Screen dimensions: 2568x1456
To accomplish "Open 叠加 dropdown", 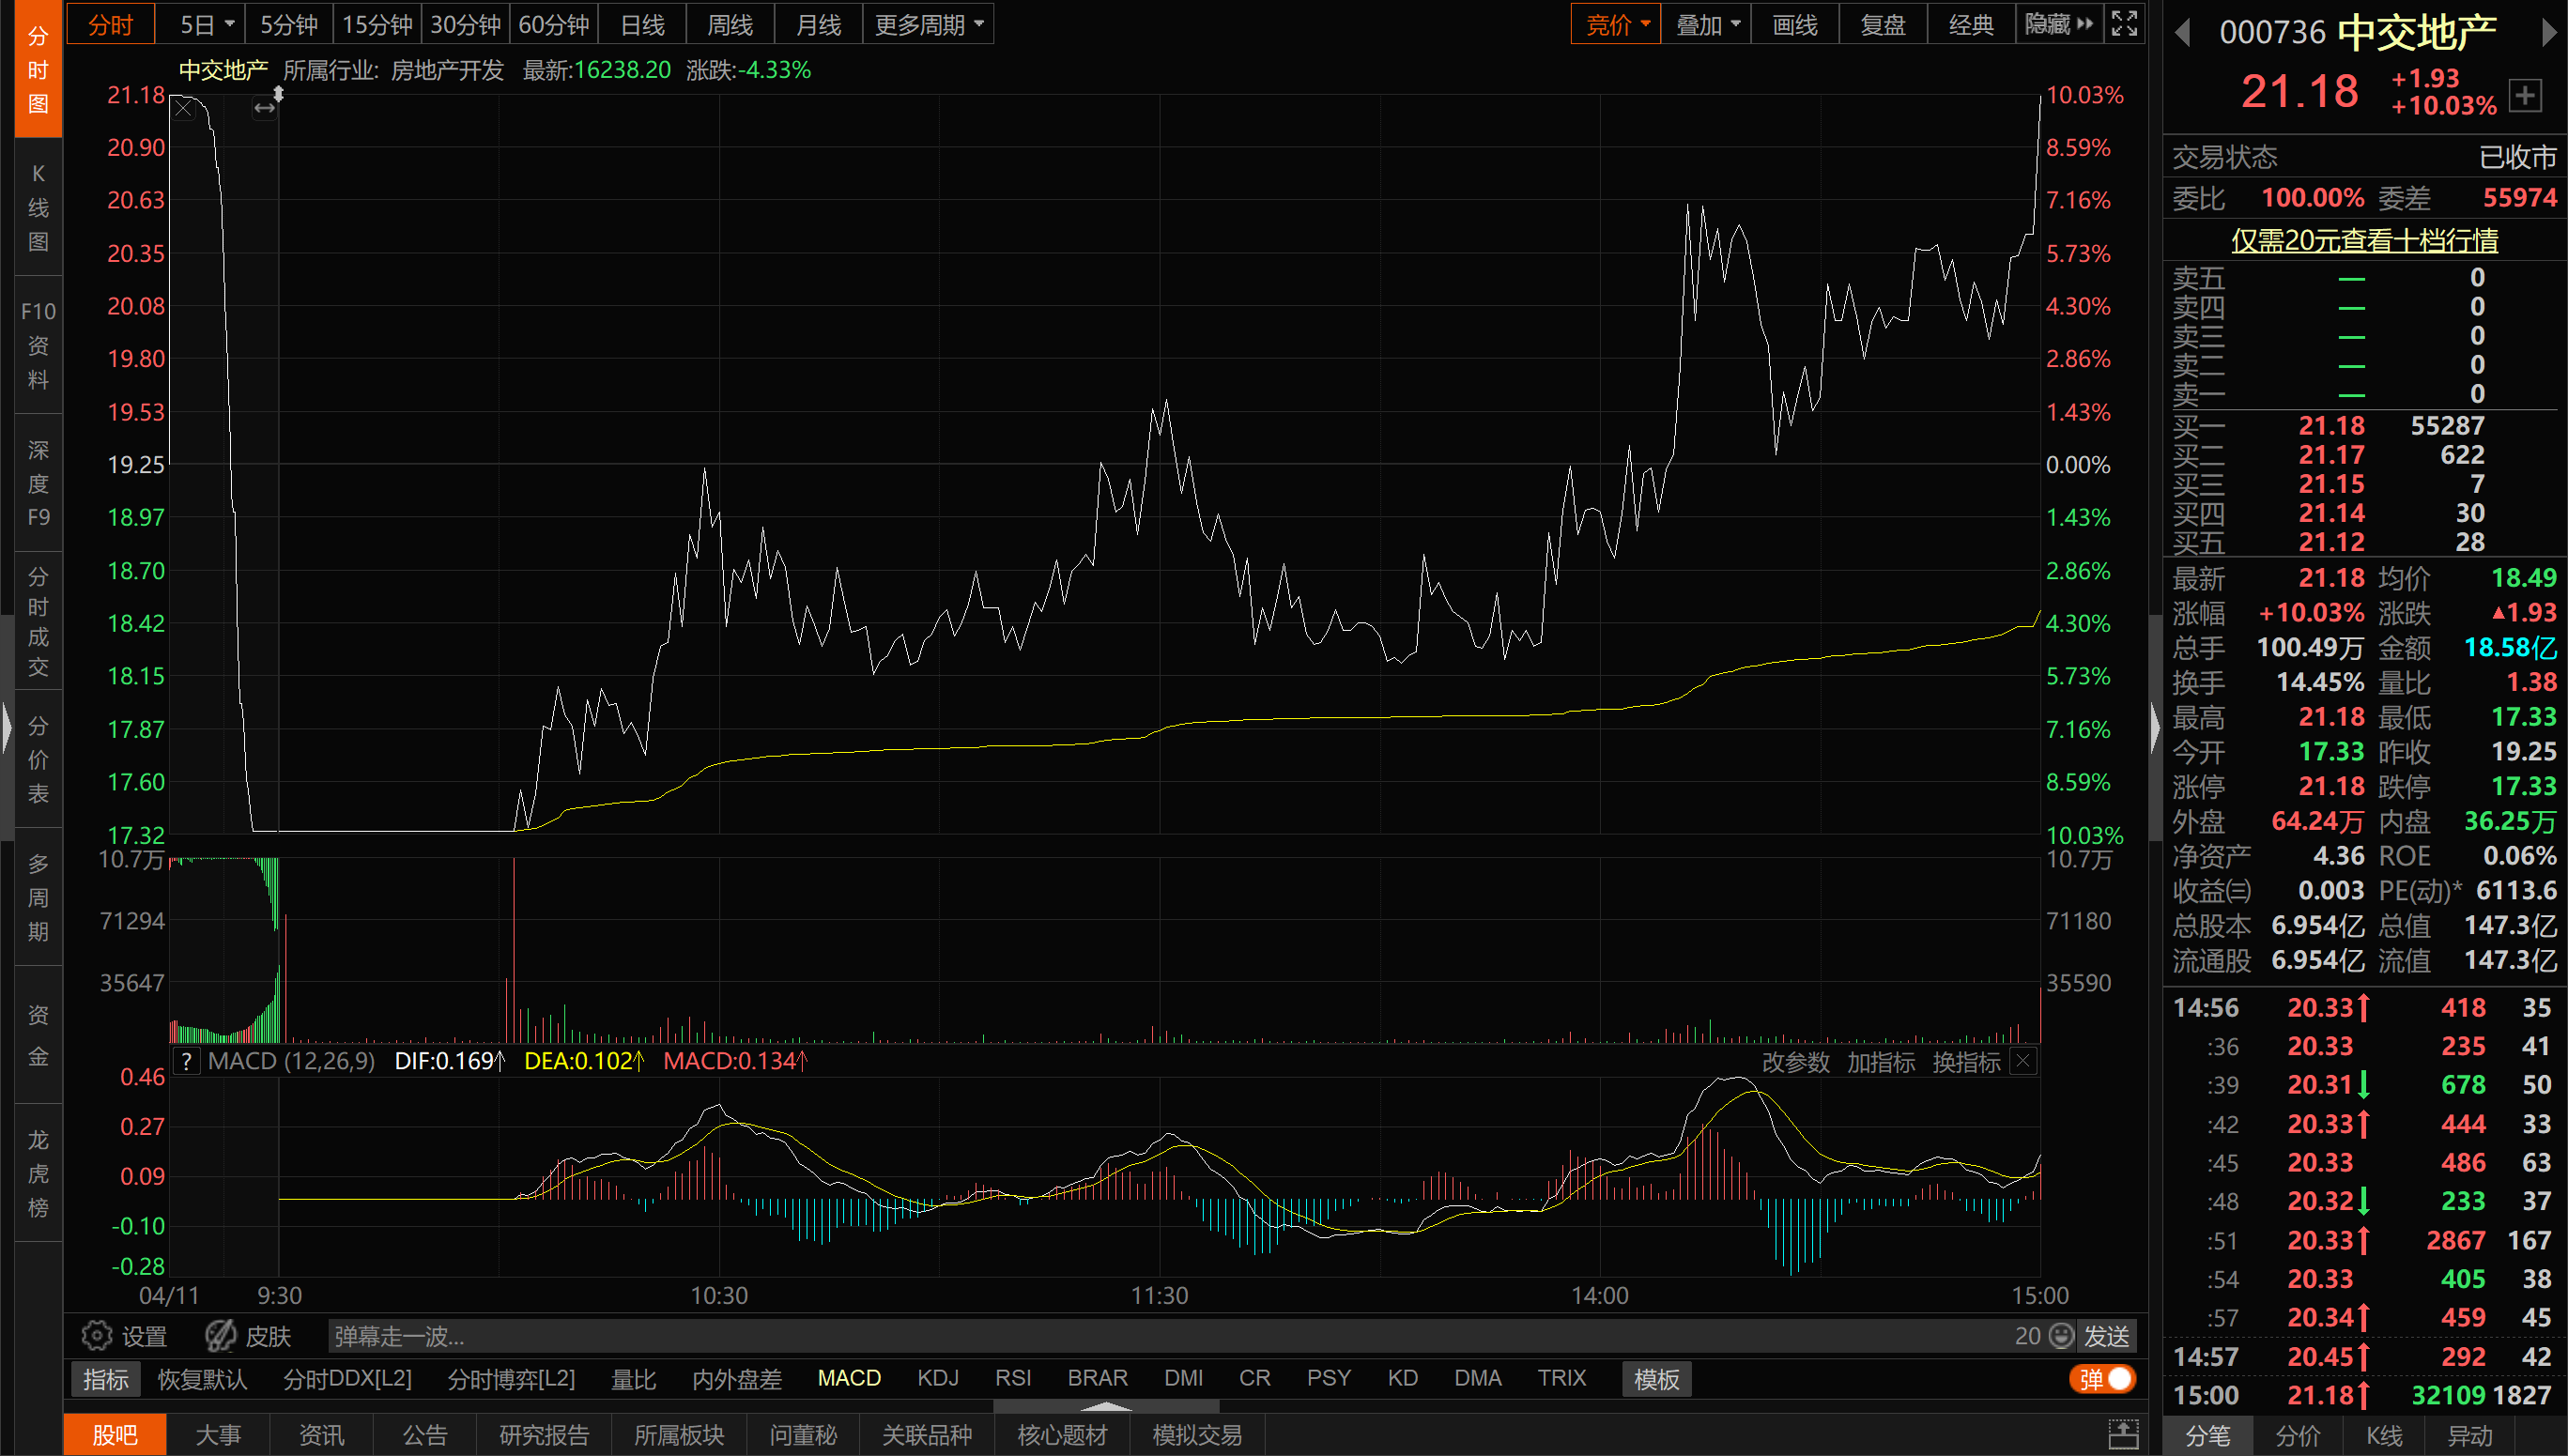I will (x=1706, y=24).
